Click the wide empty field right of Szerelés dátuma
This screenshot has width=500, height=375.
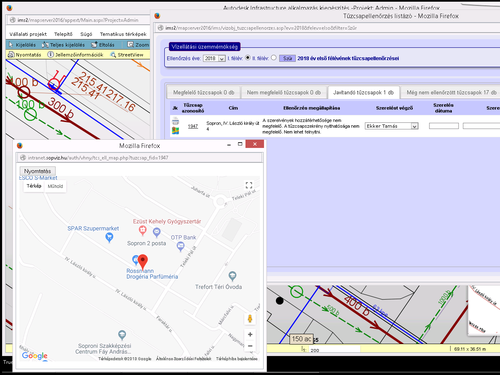pos(481,126)
